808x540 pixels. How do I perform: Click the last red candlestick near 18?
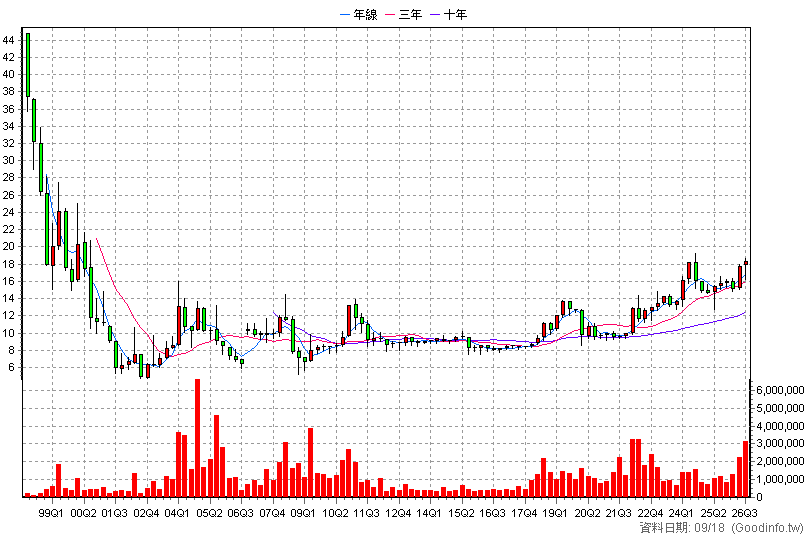click(x=746, y=263)
